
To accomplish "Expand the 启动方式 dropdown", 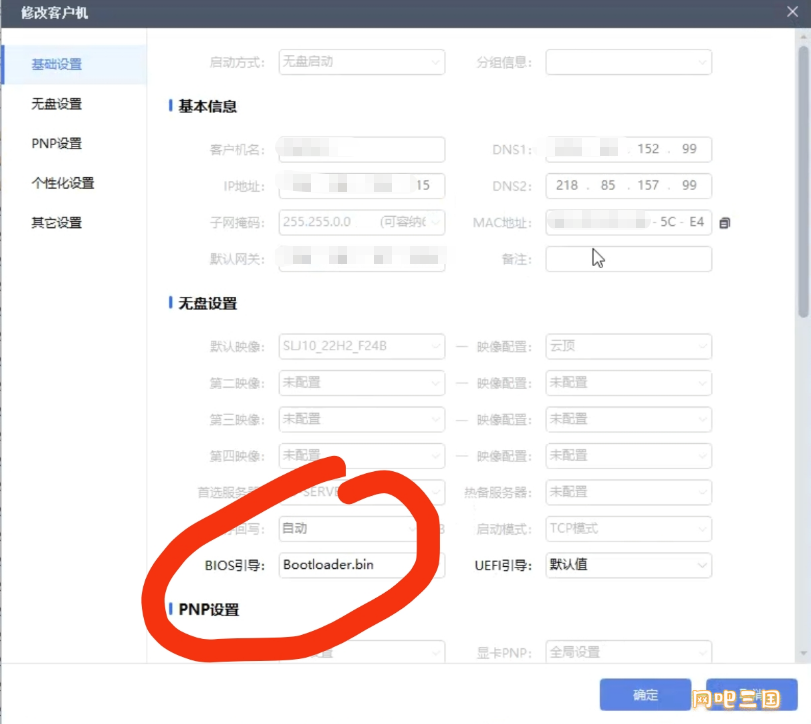I will click(361, 62).
